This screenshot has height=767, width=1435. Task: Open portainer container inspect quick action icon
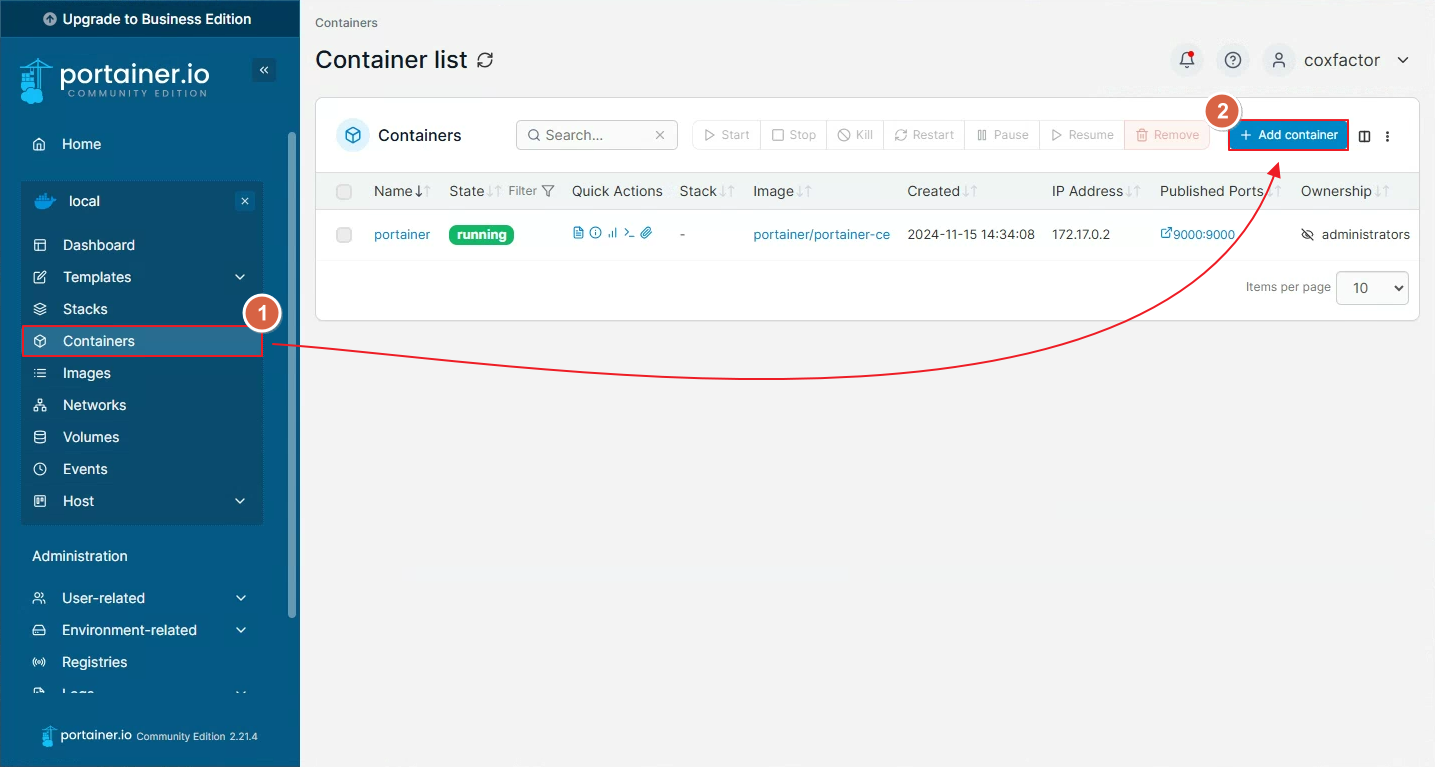pyautogui.click(x=595, y=233)
